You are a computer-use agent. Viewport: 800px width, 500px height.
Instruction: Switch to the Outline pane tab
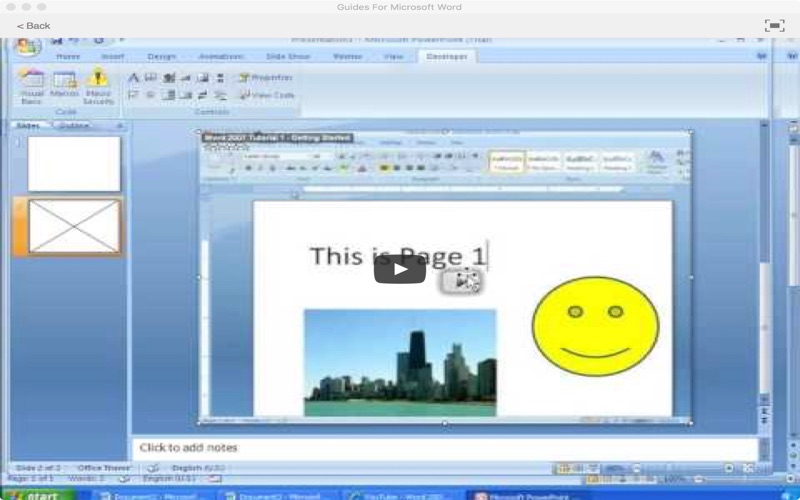(74, 126)
